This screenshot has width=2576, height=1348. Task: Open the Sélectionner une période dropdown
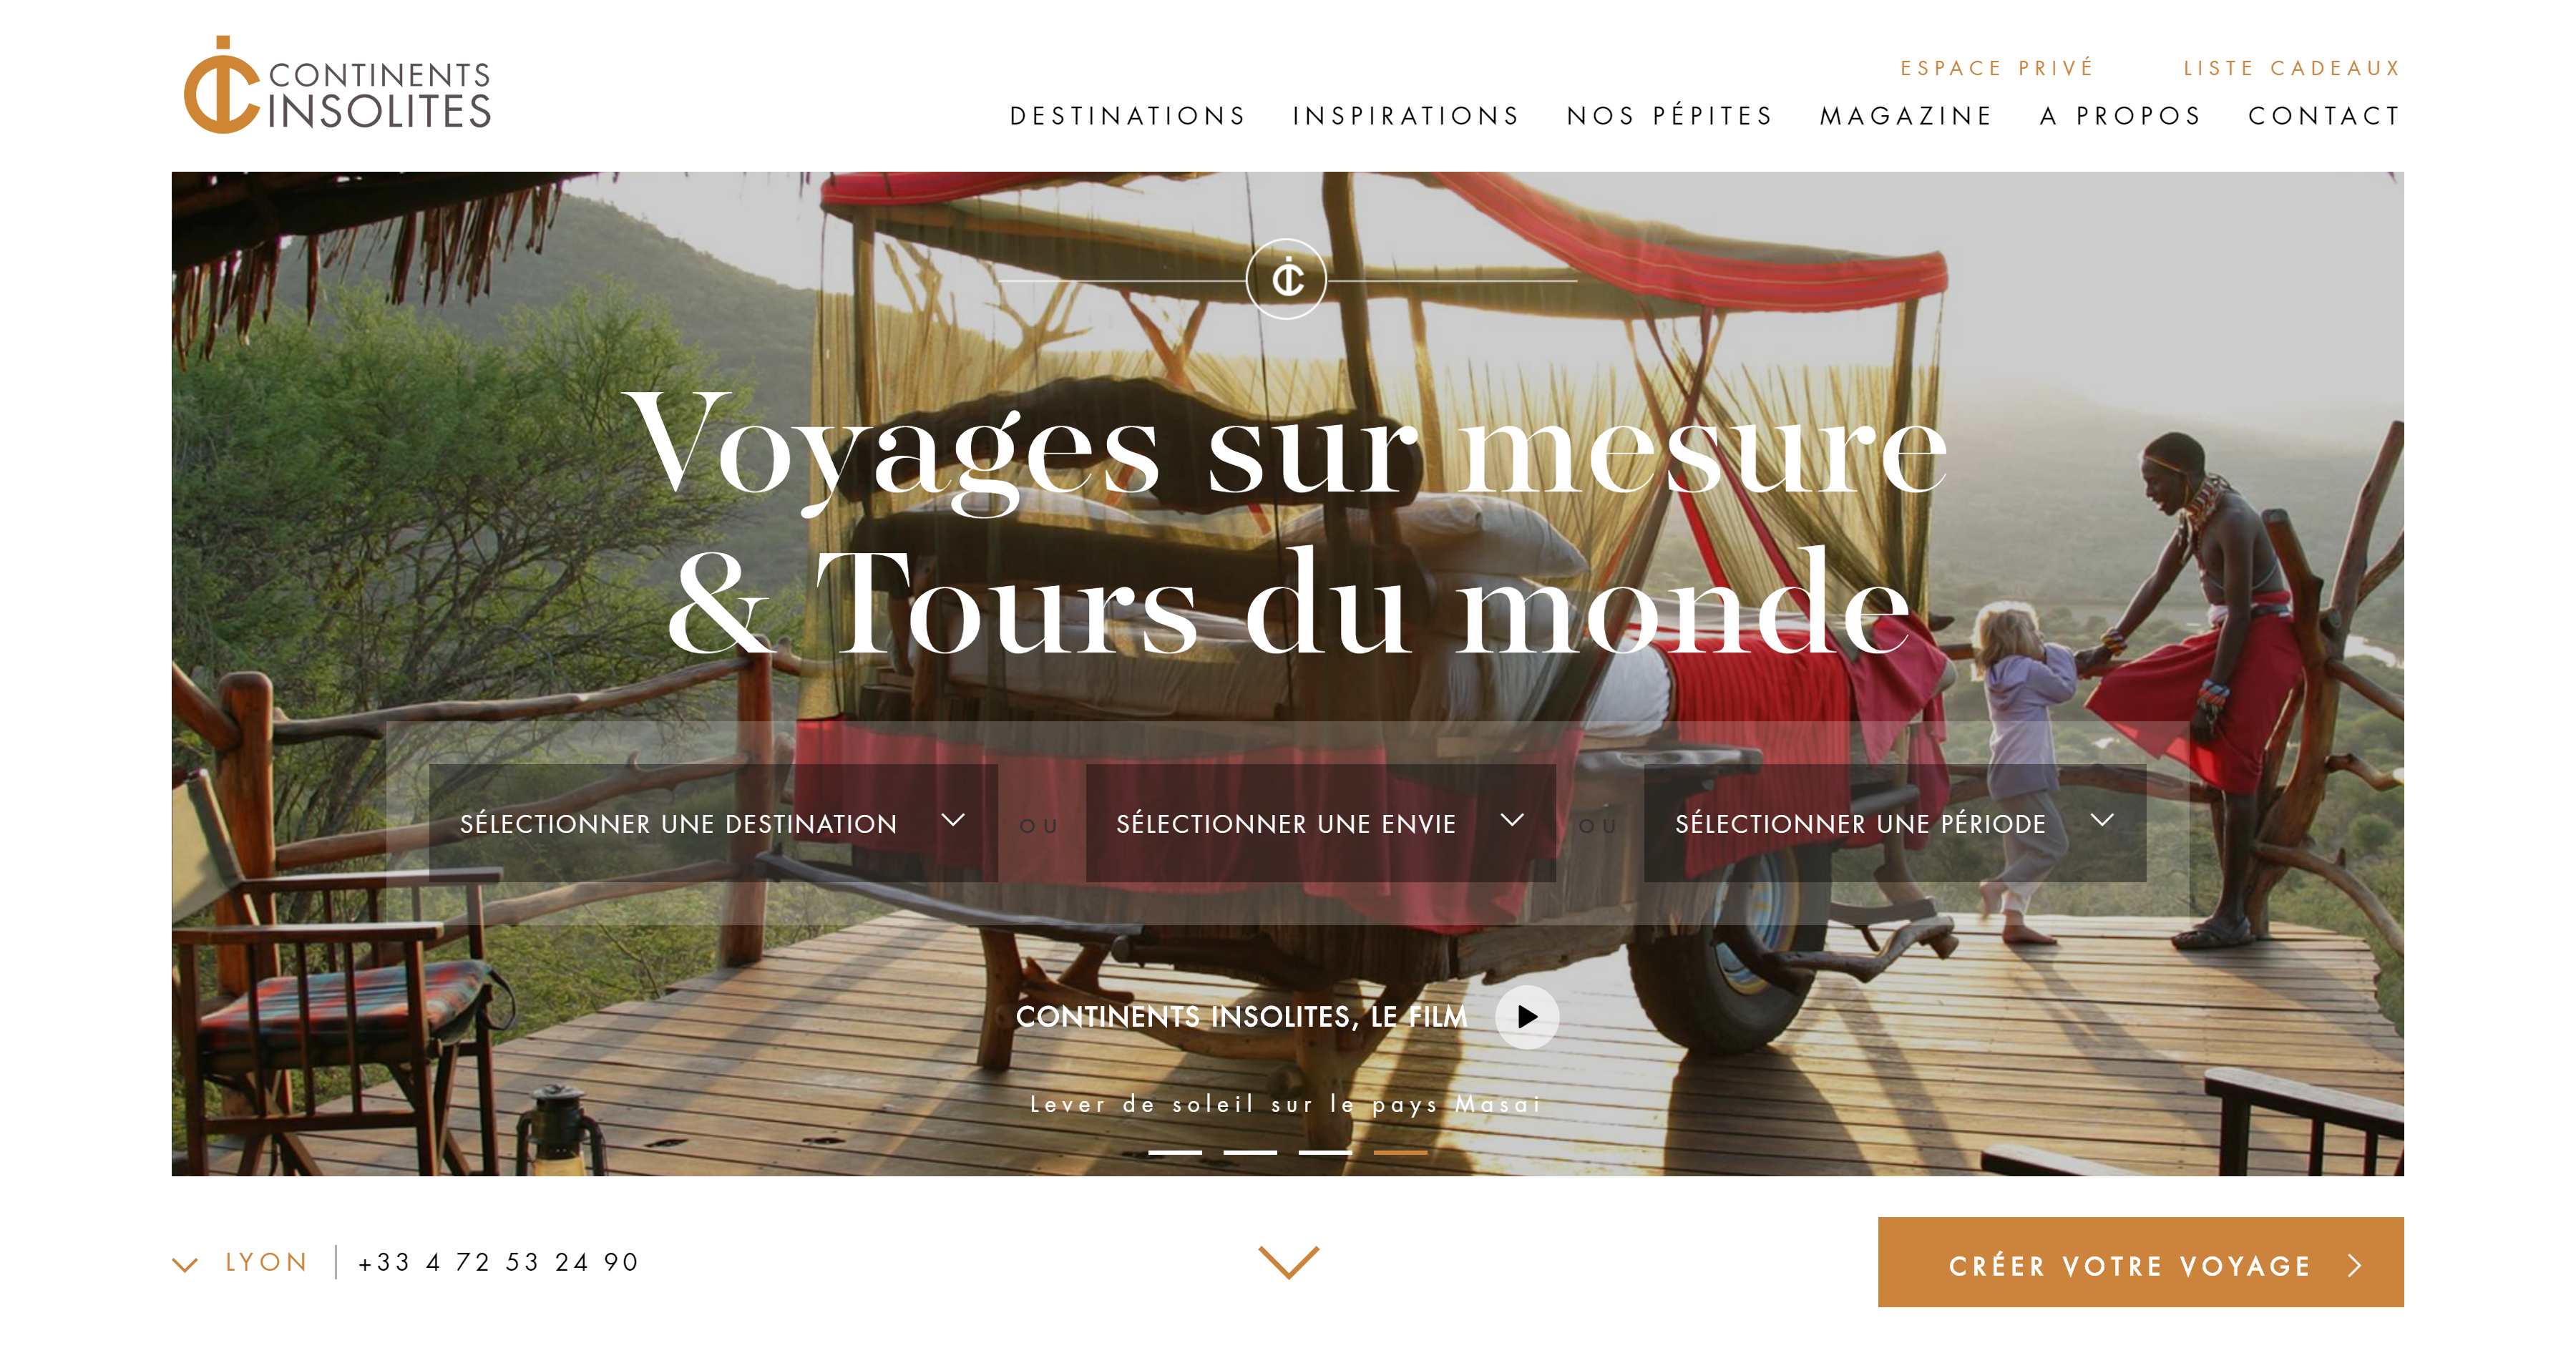(1895, 823)
